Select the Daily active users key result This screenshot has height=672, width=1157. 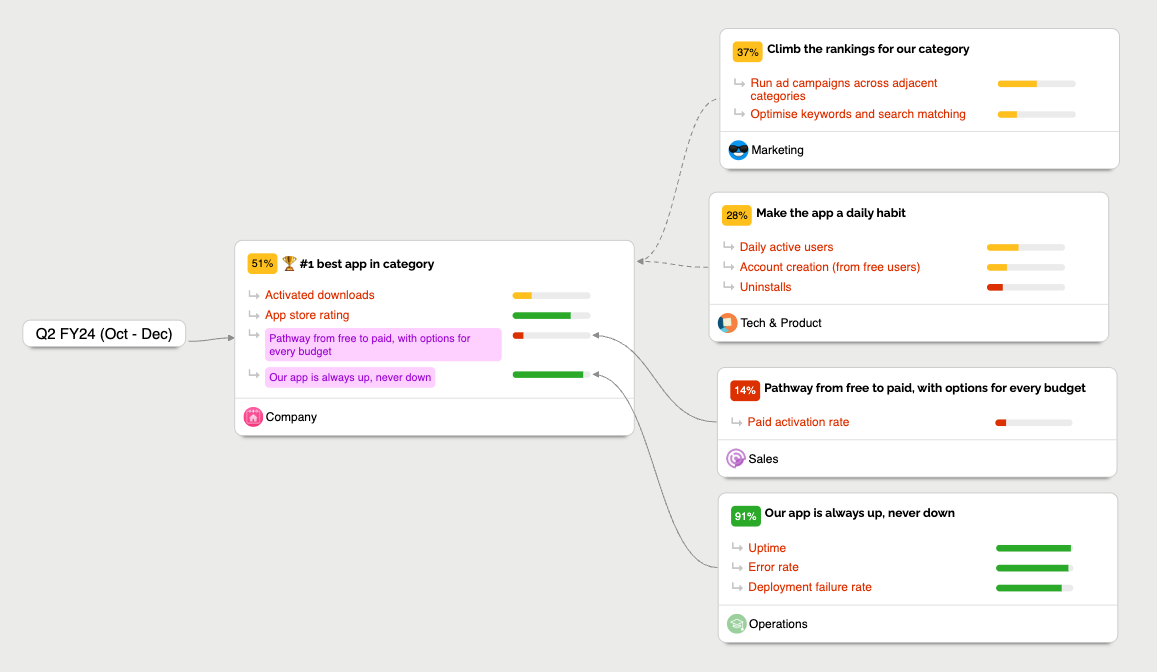[x=786, y=247]
